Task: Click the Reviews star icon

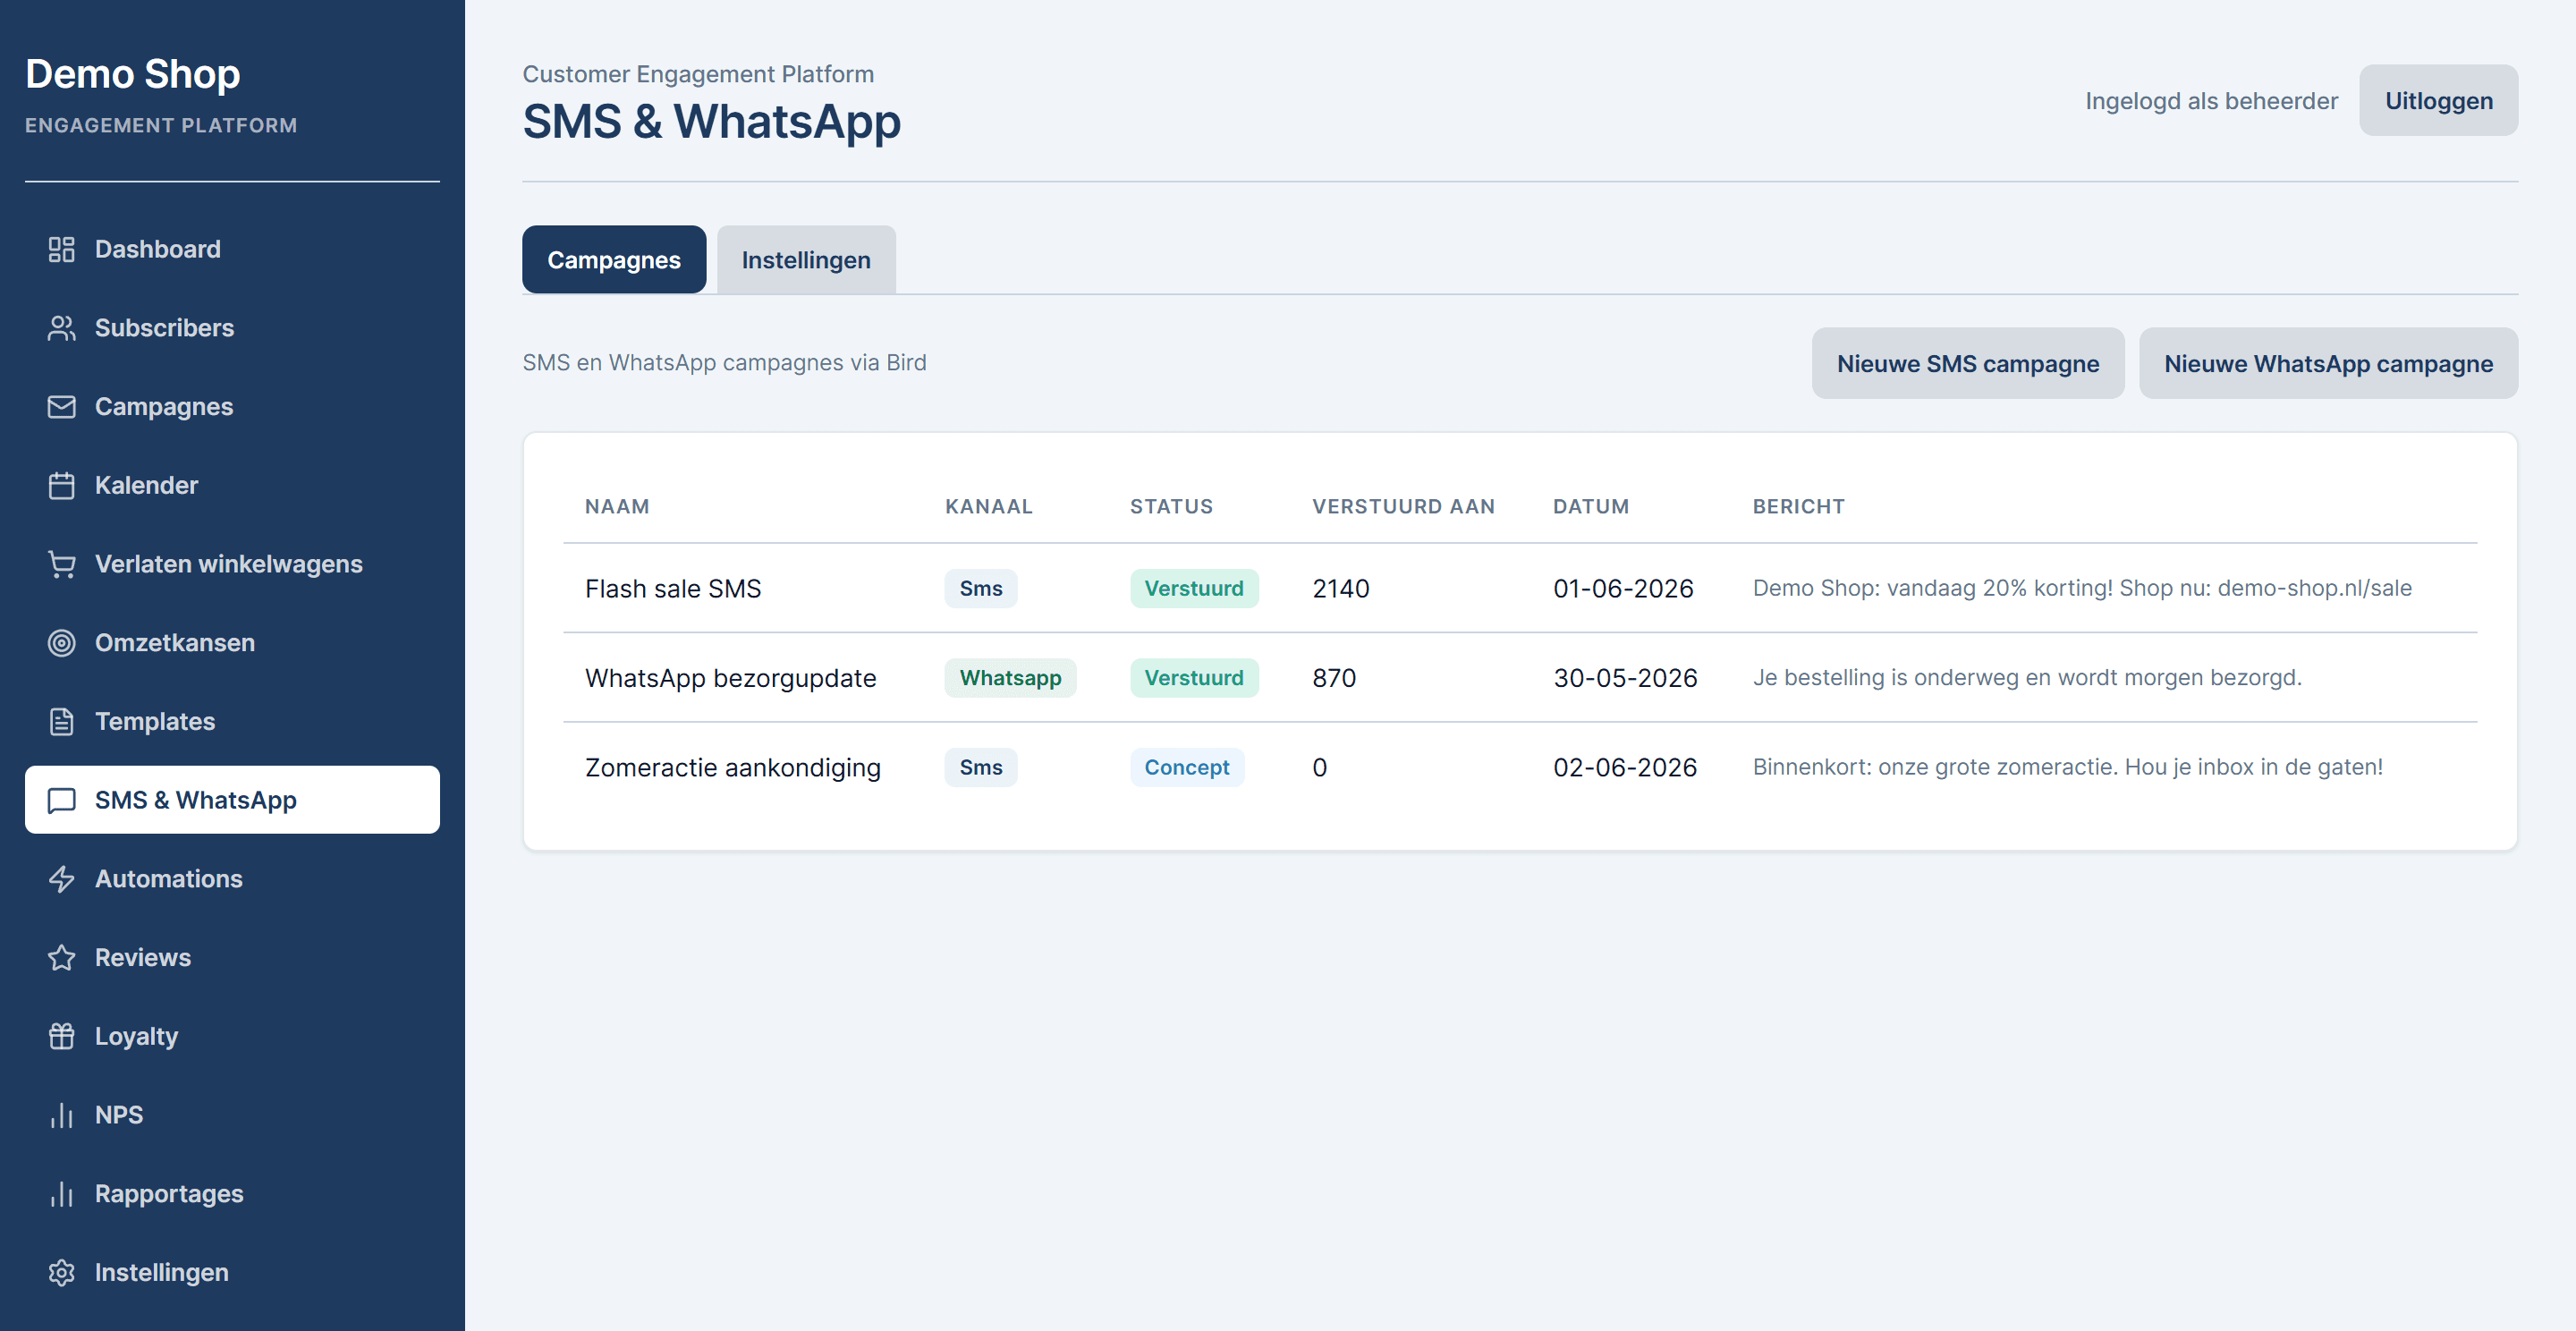Action: point(61,958)
